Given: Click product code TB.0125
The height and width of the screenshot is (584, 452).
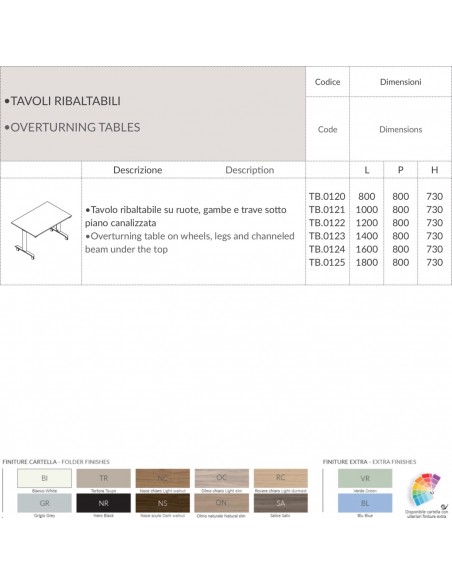Looking at the screenshot, I should tap(327, 262).
